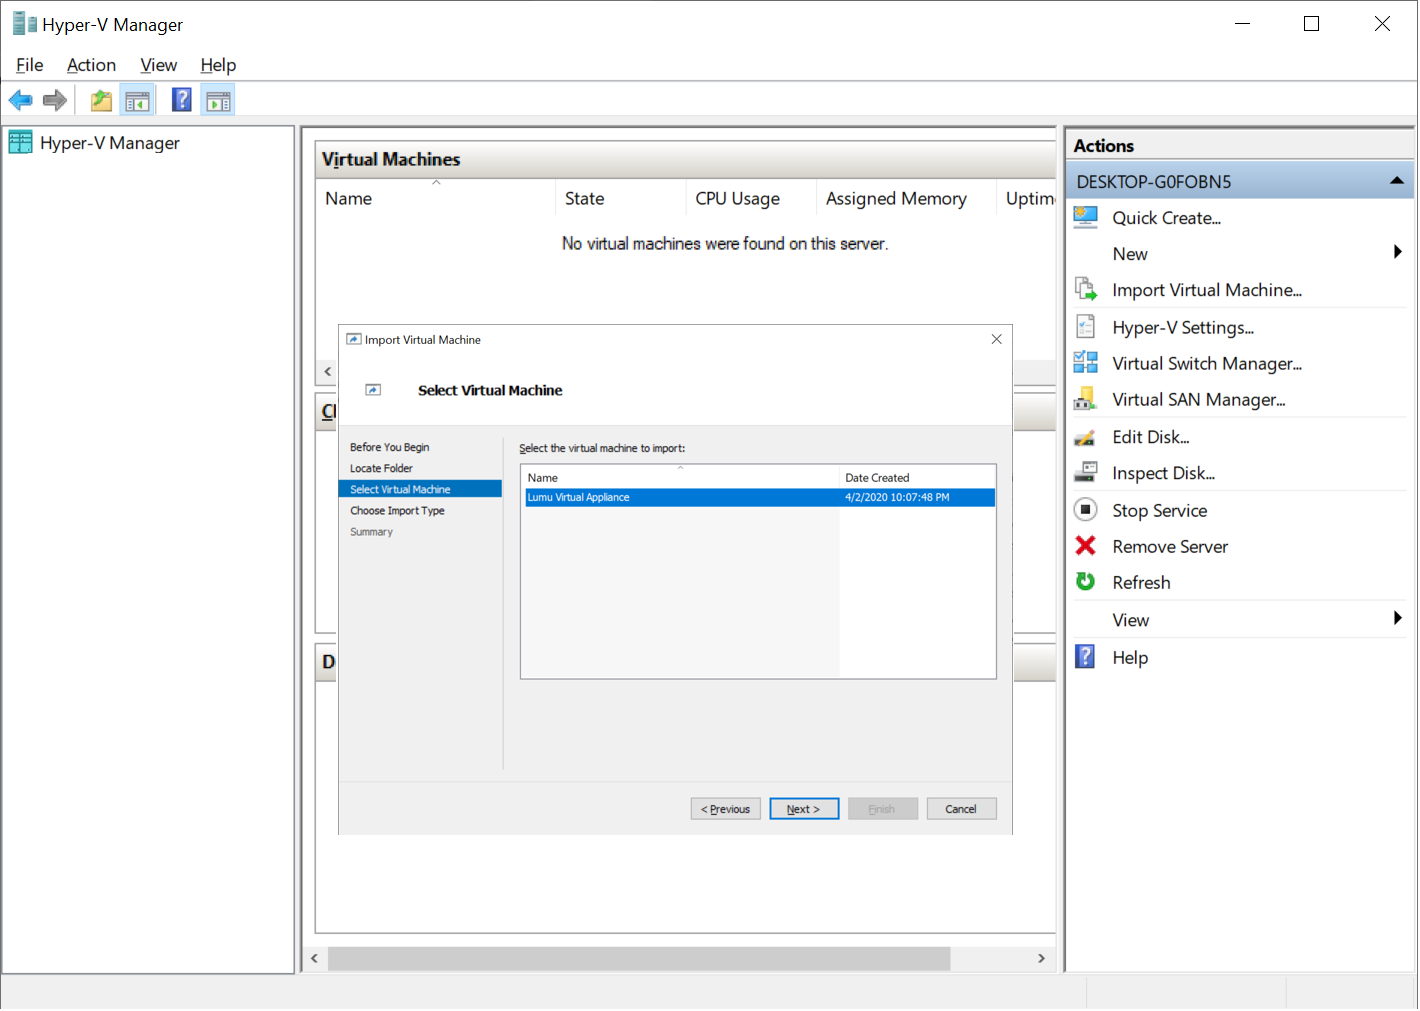Click the Remove Server action
This screenshot has width=1420, height=1011.
1170,547
